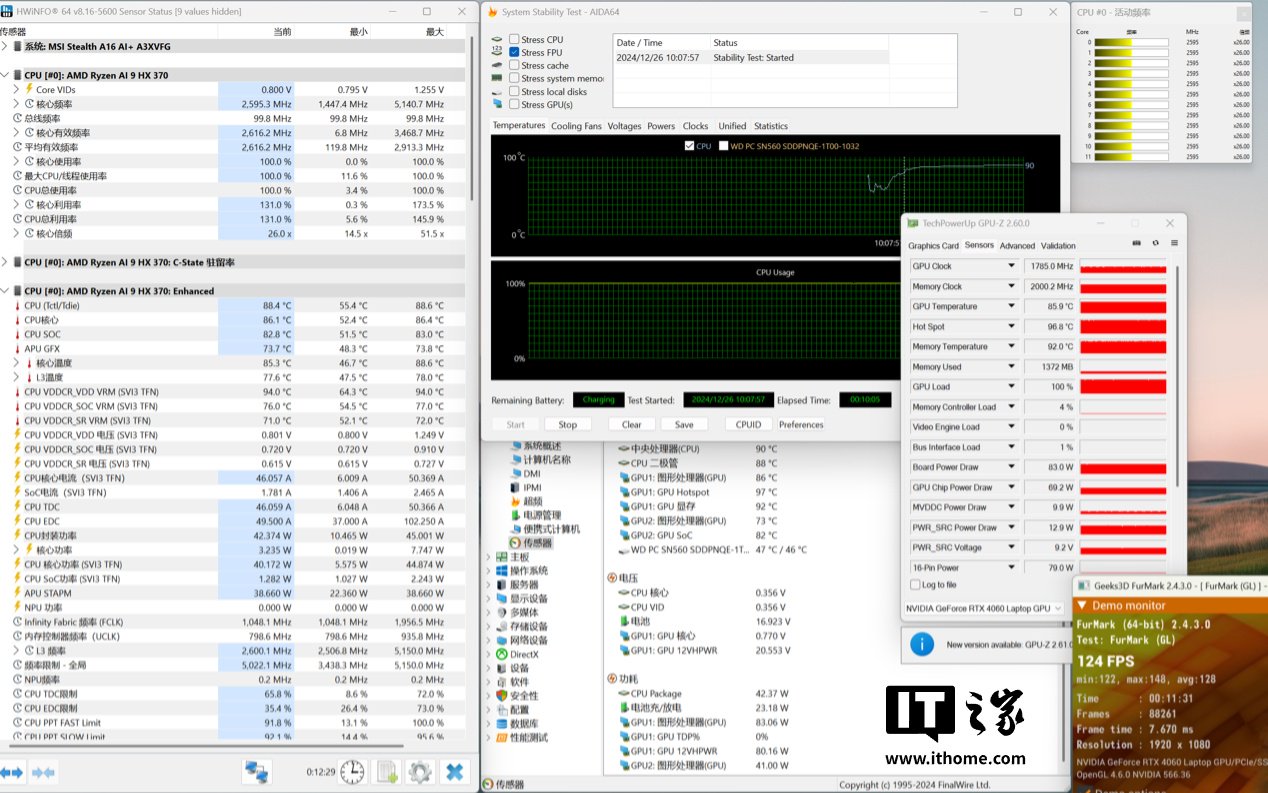Image resolution: width=1268 pixels, height=793 pixels.
Task: Expand the Core VIDs row in HWiNFO
Action: tap(16, 90)
